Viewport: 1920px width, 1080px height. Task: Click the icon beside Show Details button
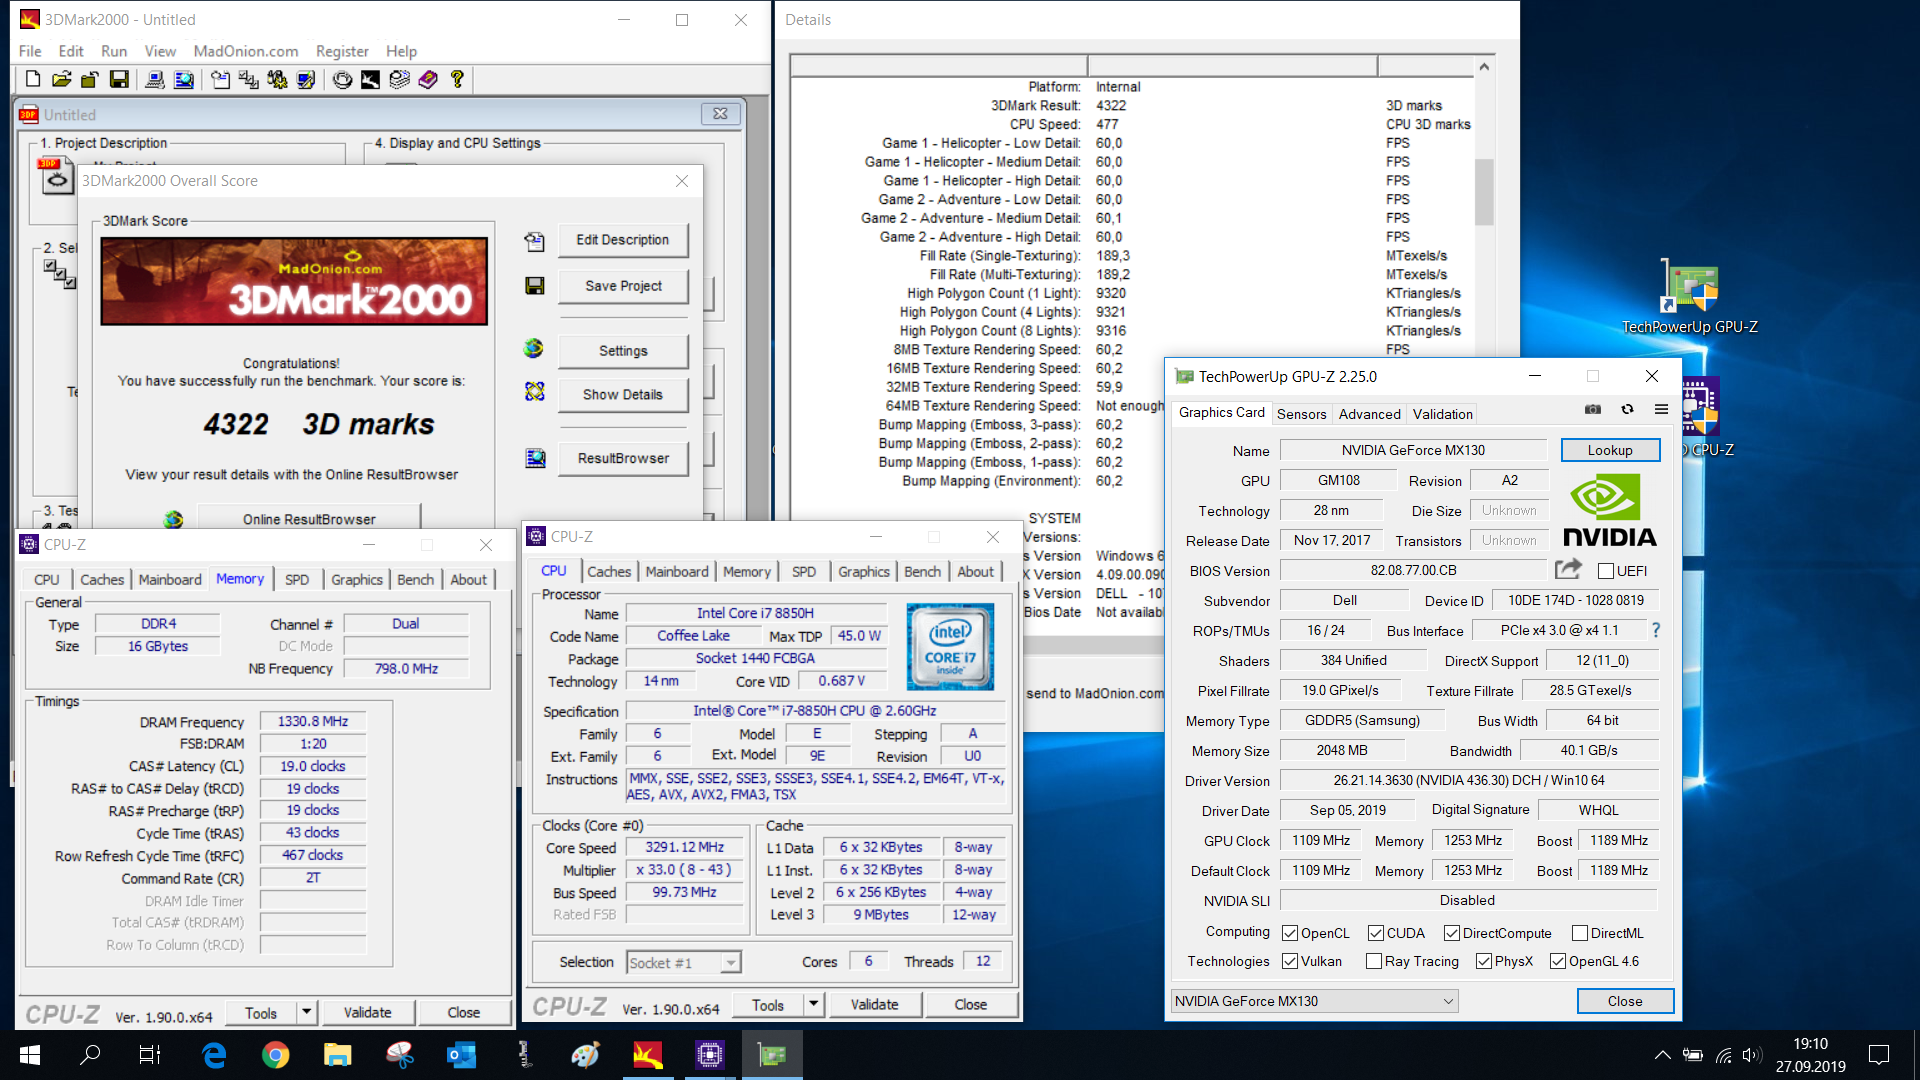[535, 391]
